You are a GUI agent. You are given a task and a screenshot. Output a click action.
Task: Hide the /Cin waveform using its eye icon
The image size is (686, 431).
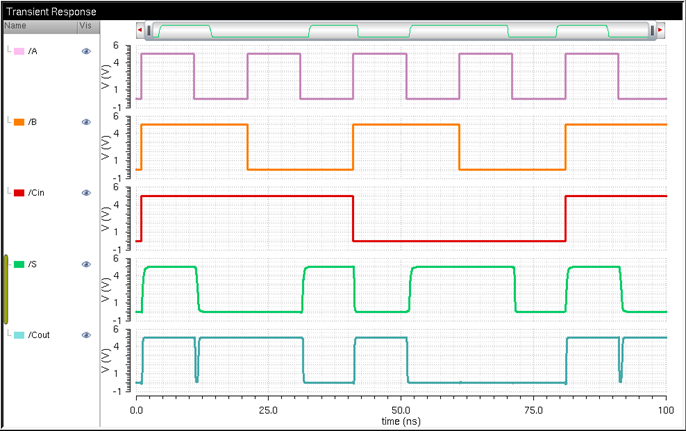click(86, 193)
